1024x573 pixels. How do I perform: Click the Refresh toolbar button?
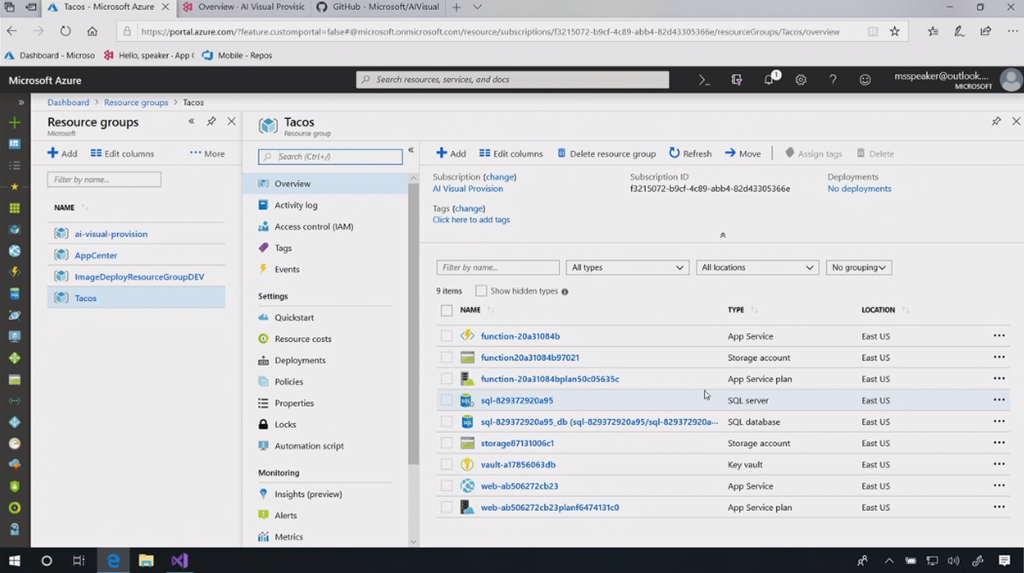click(x=690, y=154)
